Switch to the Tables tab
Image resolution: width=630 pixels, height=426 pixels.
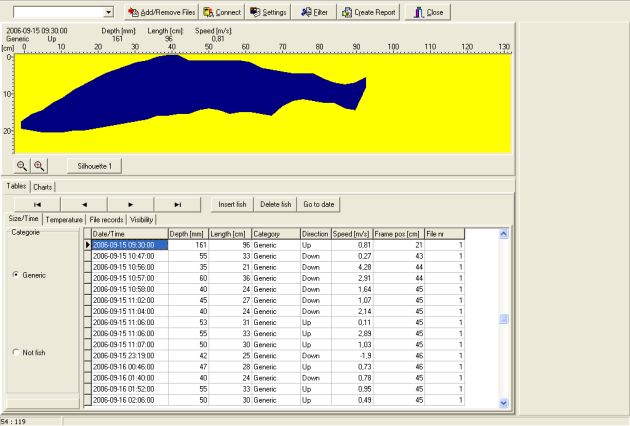click(x=16, y=186)
